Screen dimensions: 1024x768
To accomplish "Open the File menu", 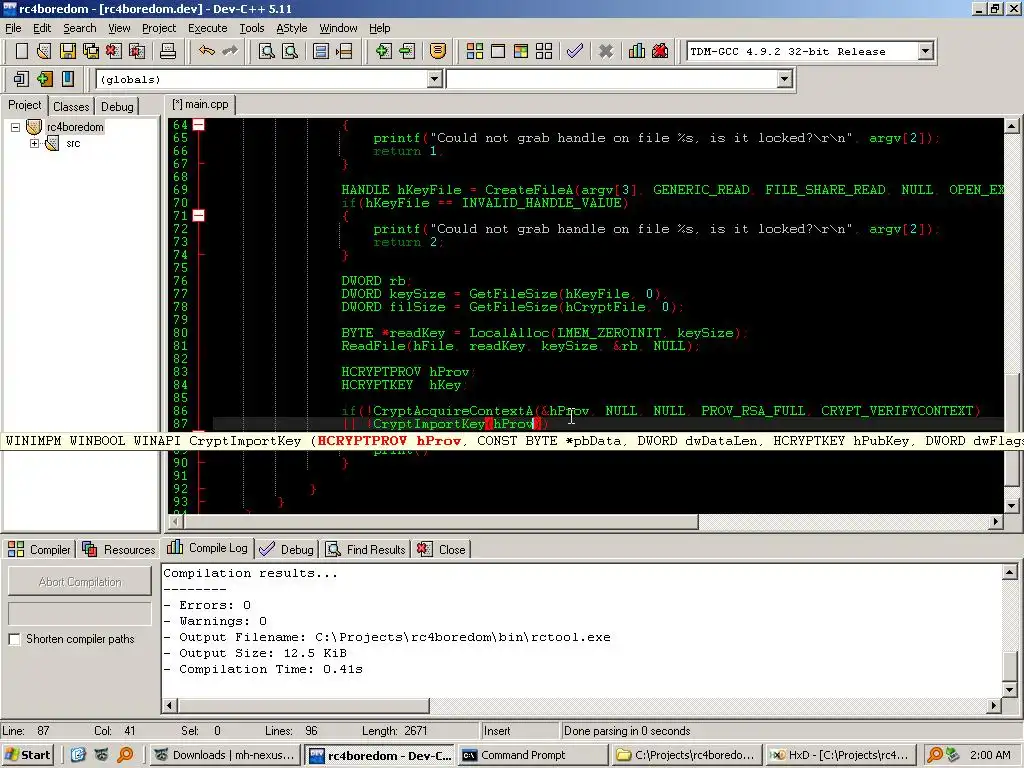I will click(x=13, y=28).
